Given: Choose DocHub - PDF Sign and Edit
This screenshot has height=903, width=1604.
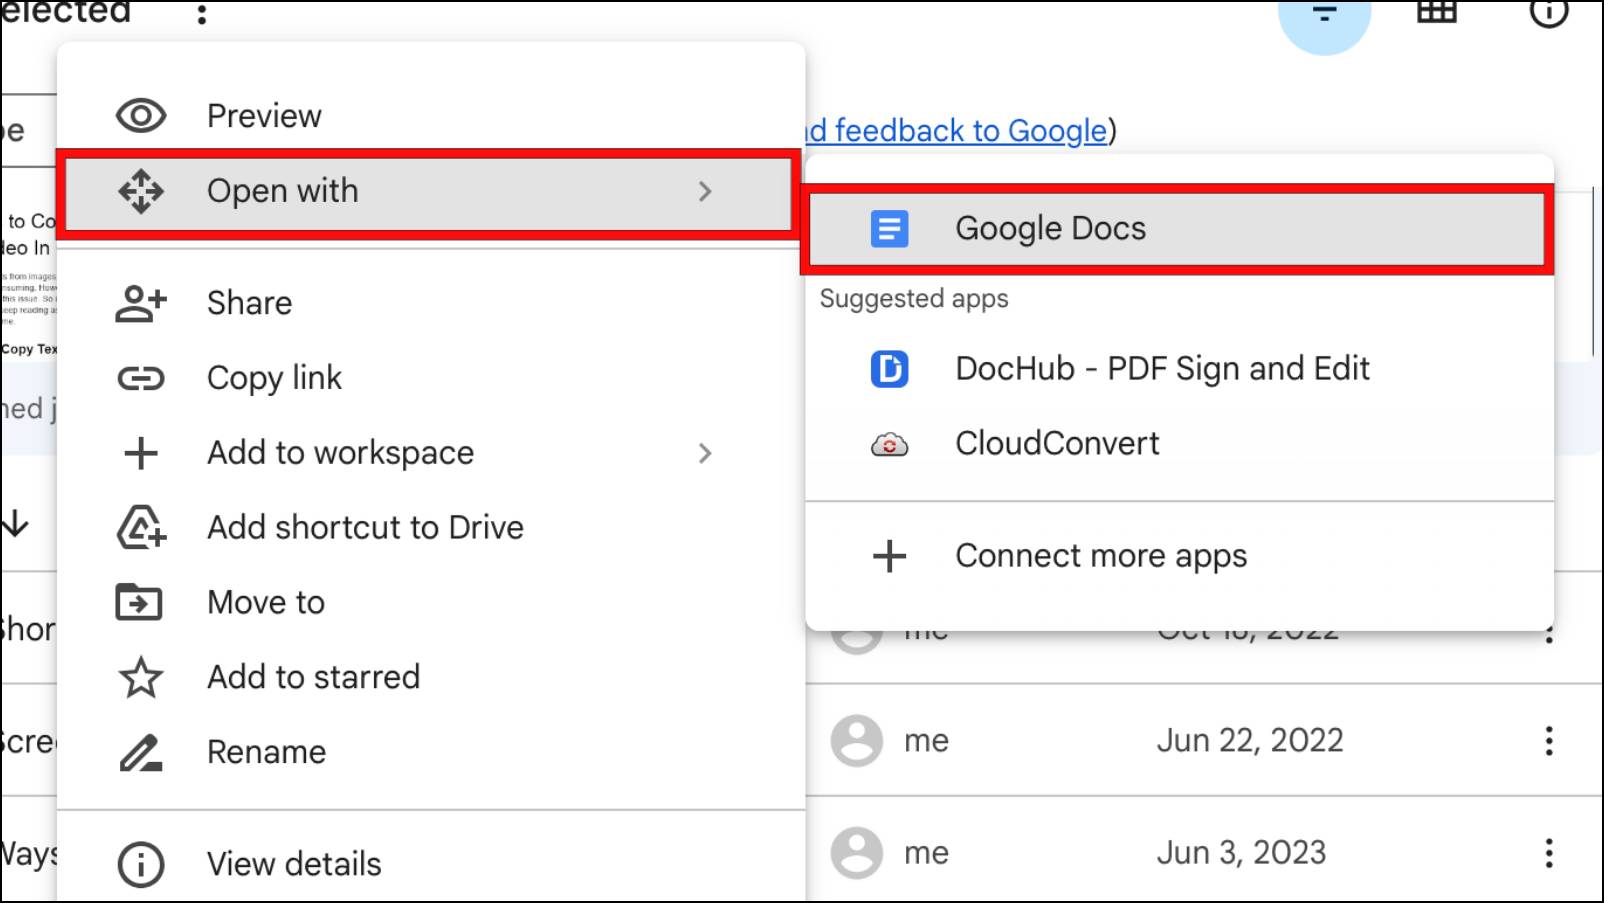Looking at the screenshot, I should point(1179,369).
